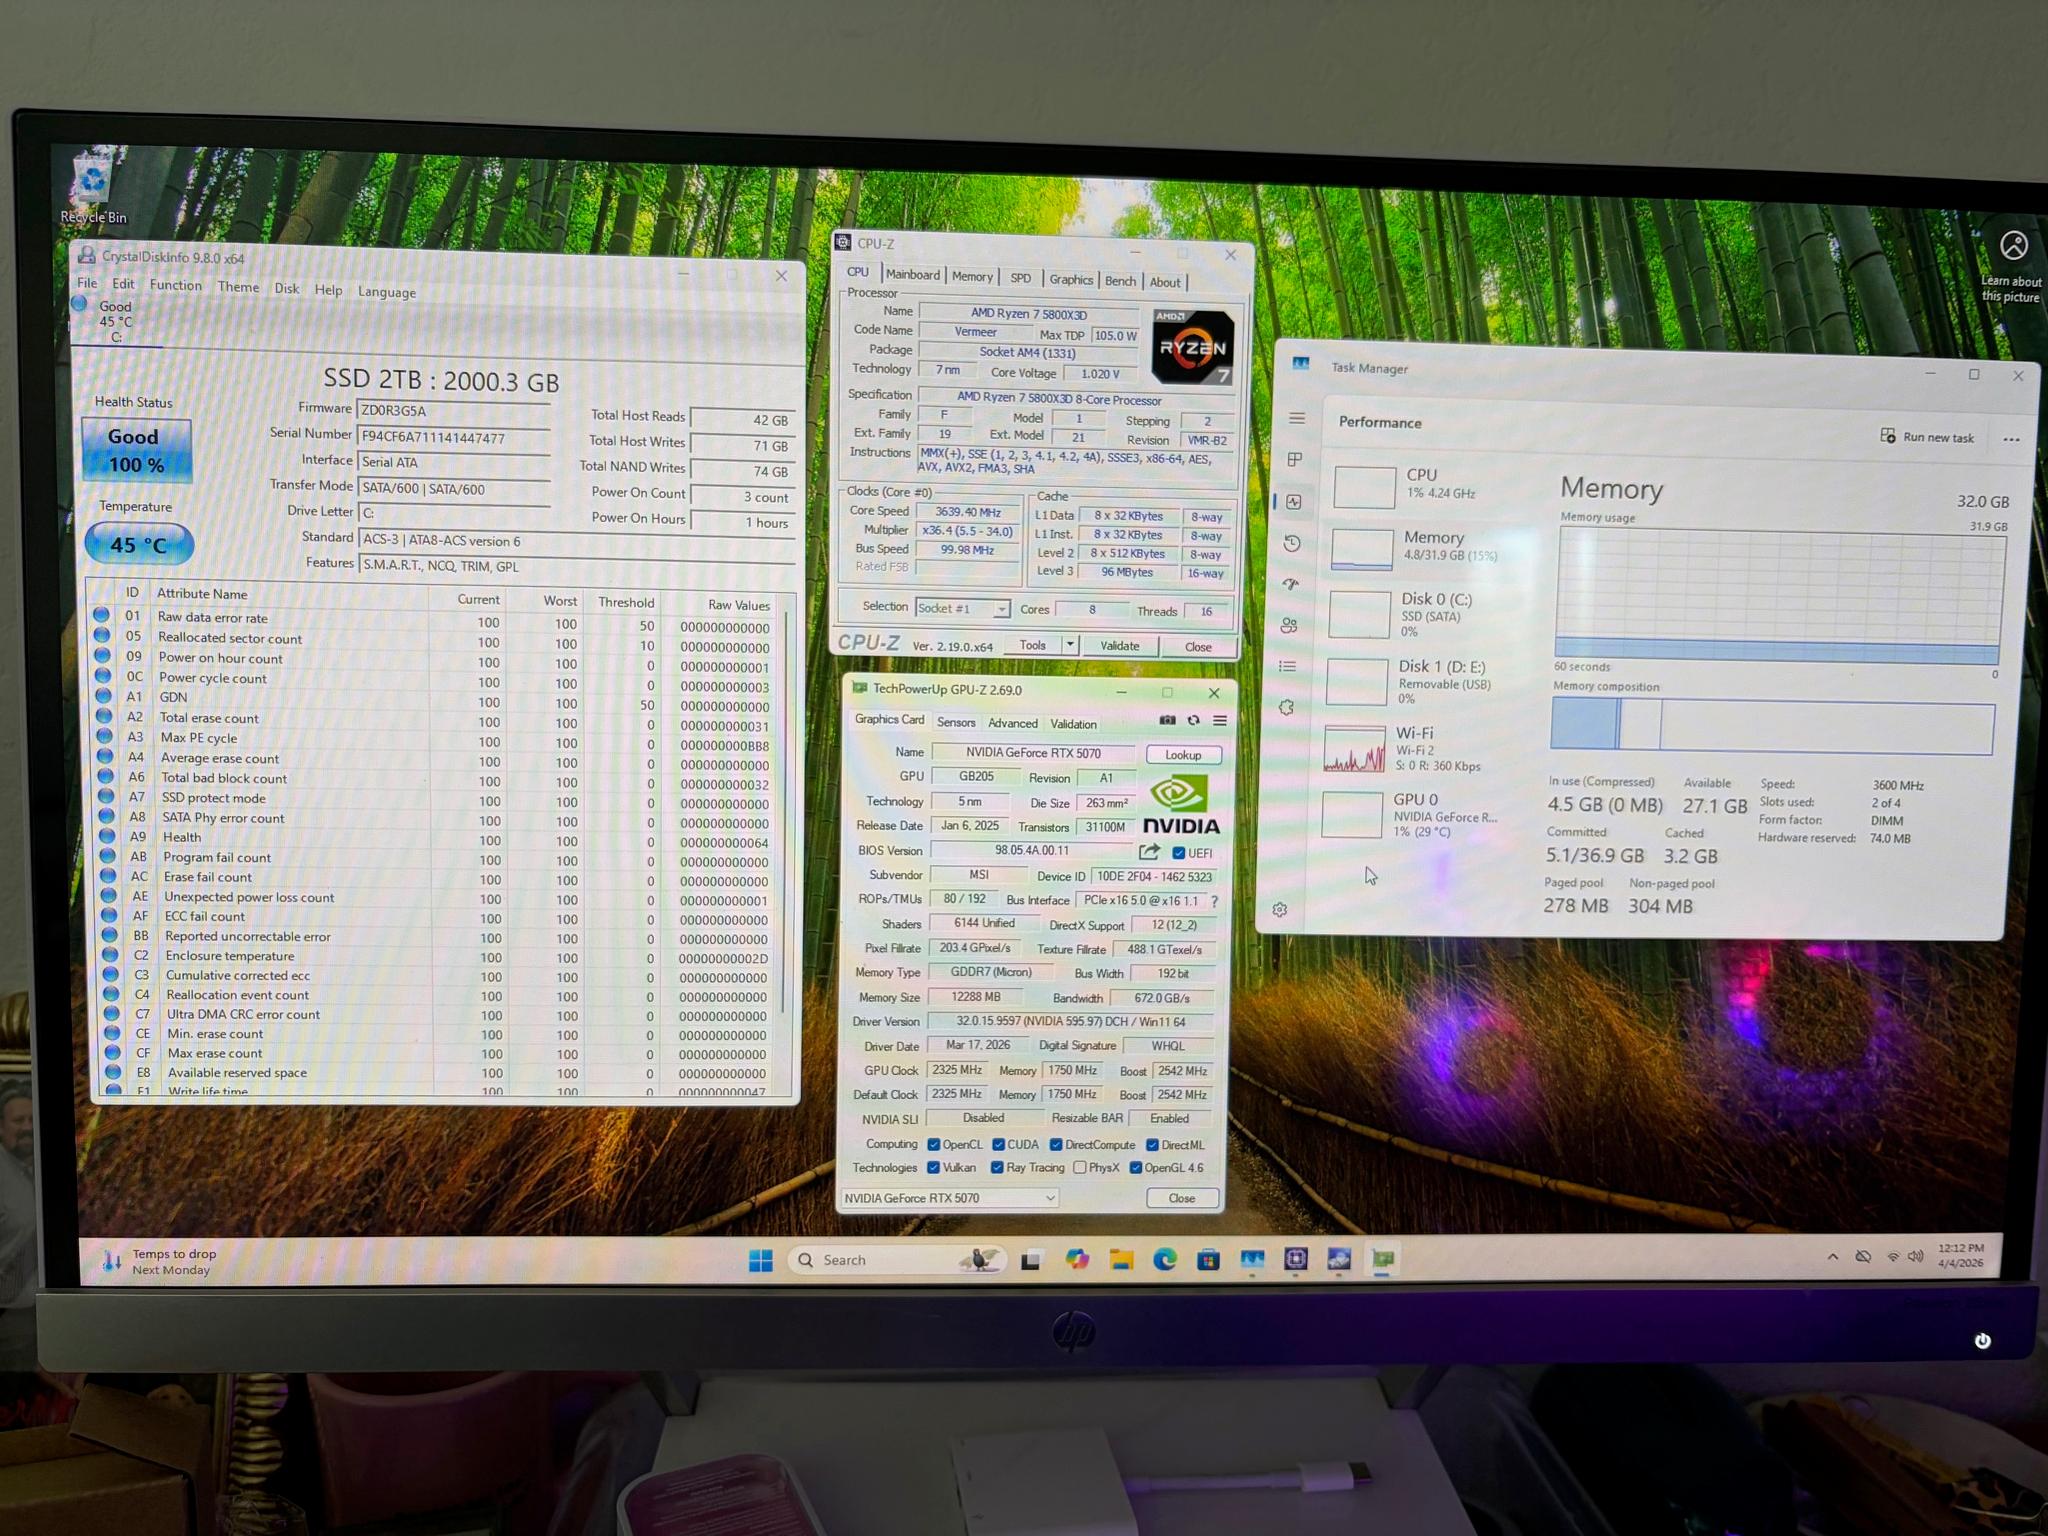This screenshot has width=2048, height=1536.
Task: Open the GPU-Z hamburger menu icon
Action: click(1220, 720)
